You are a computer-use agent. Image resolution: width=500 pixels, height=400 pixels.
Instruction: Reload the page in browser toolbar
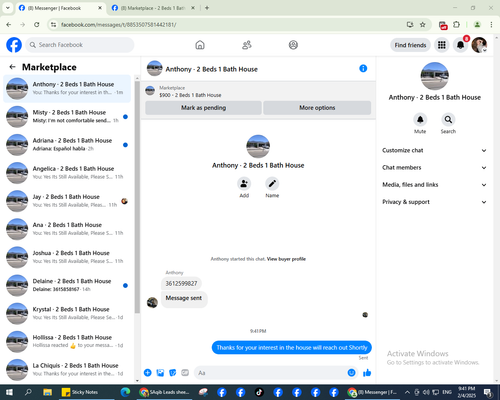coord(37,25)
